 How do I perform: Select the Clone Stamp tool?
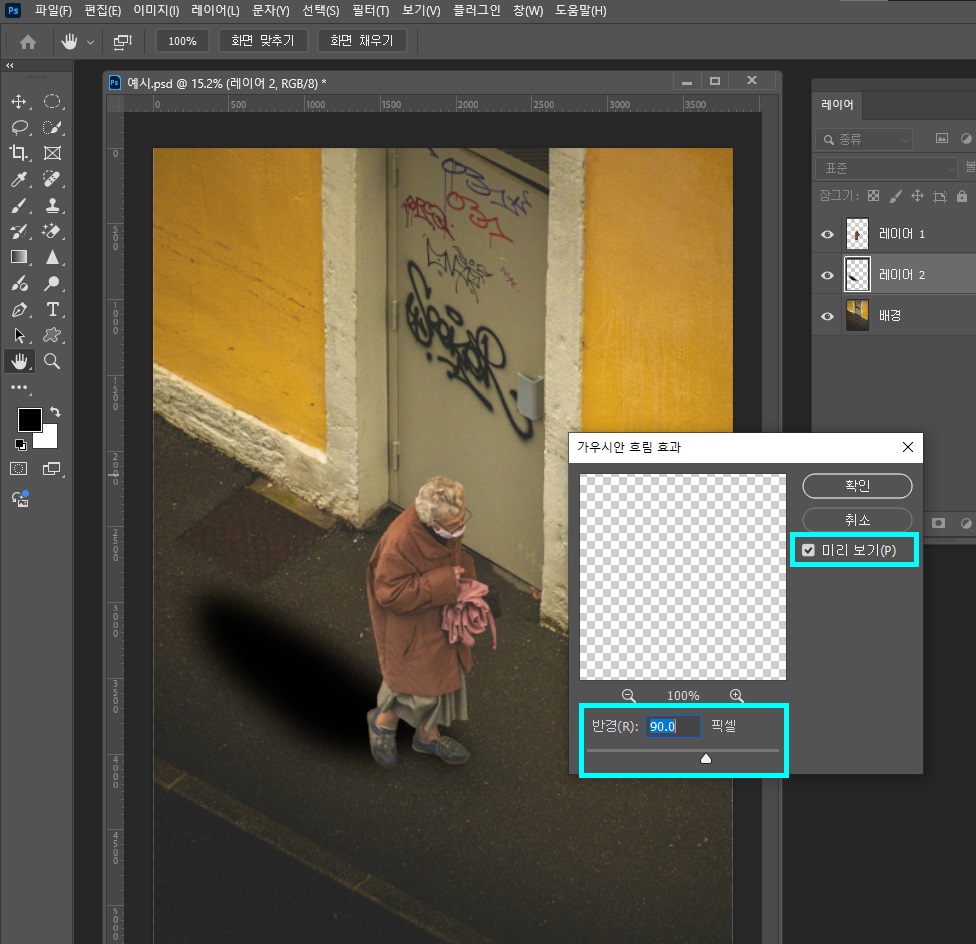[52, 205]
